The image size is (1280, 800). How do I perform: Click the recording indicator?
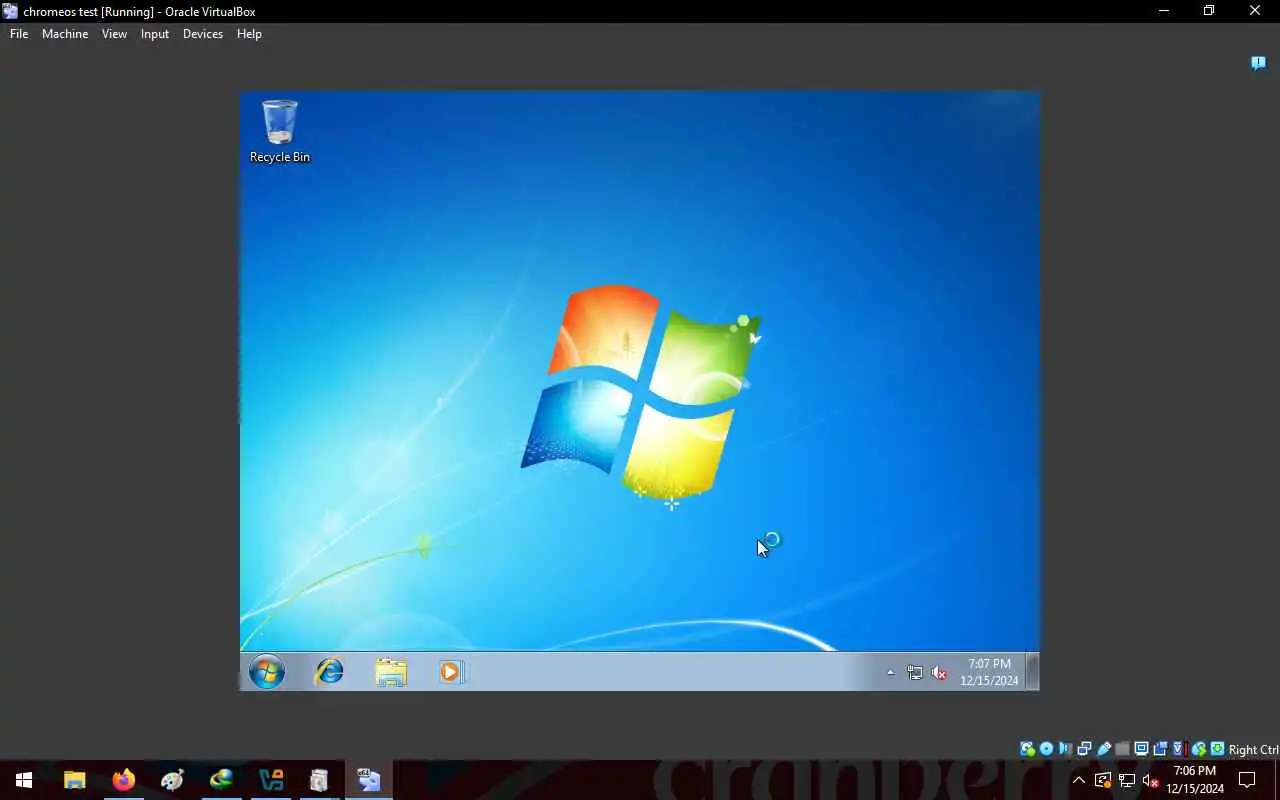point(1160,749)
